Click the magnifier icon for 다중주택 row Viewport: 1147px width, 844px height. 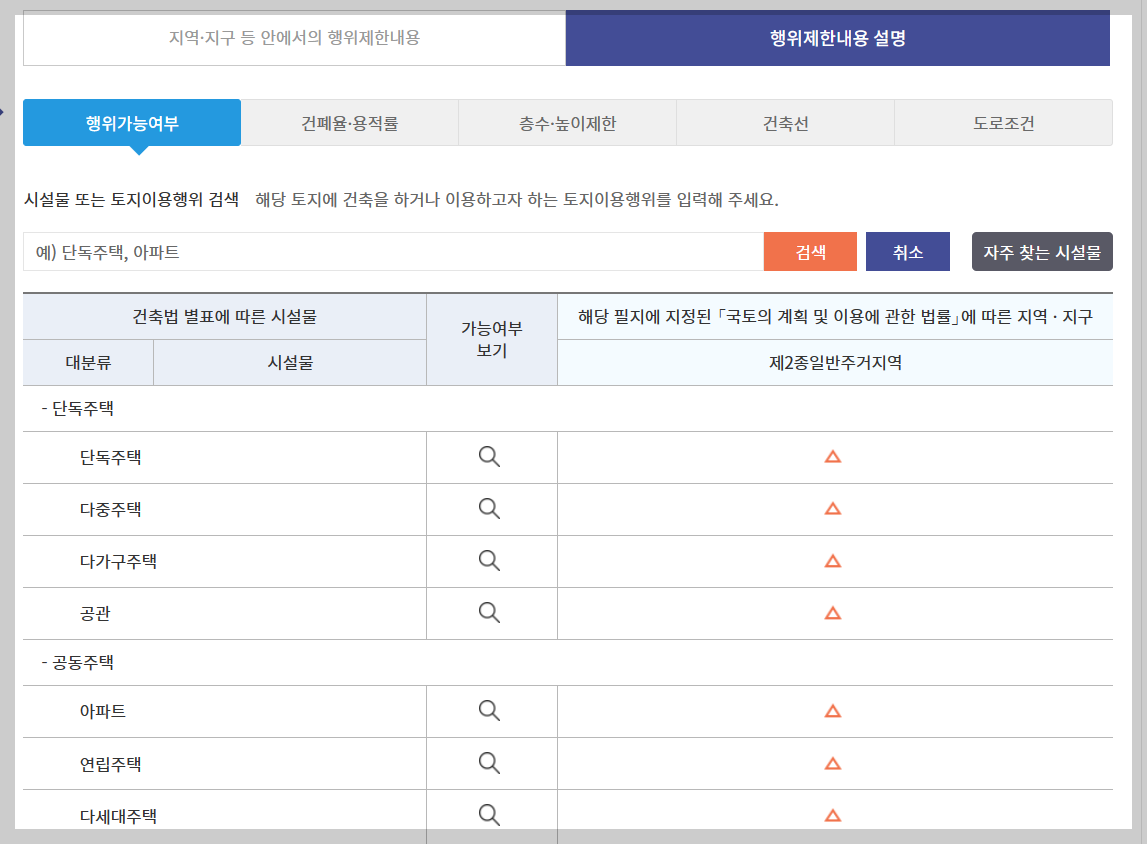489,508
